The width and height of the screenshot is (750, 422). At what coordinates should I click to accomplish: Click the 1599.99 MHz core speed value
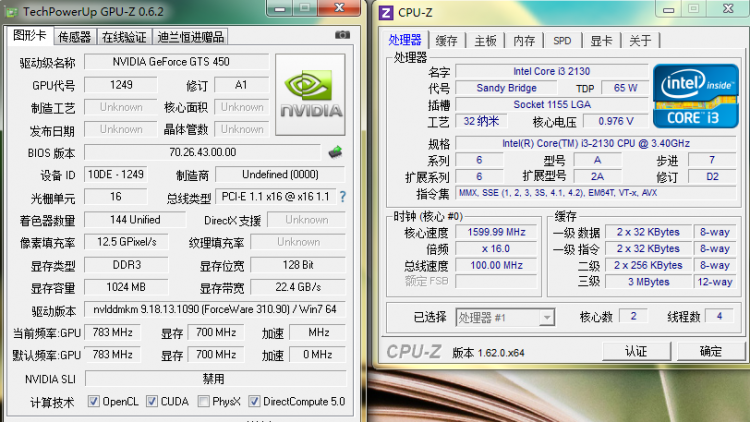tap(496, 232)
